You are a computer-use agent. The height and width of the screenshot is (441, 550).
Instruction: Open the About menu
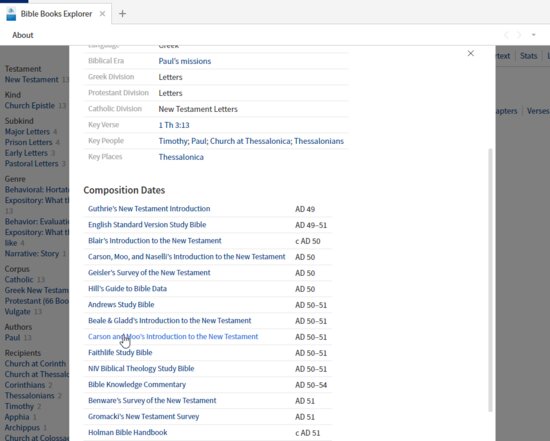tap(23, 35)
